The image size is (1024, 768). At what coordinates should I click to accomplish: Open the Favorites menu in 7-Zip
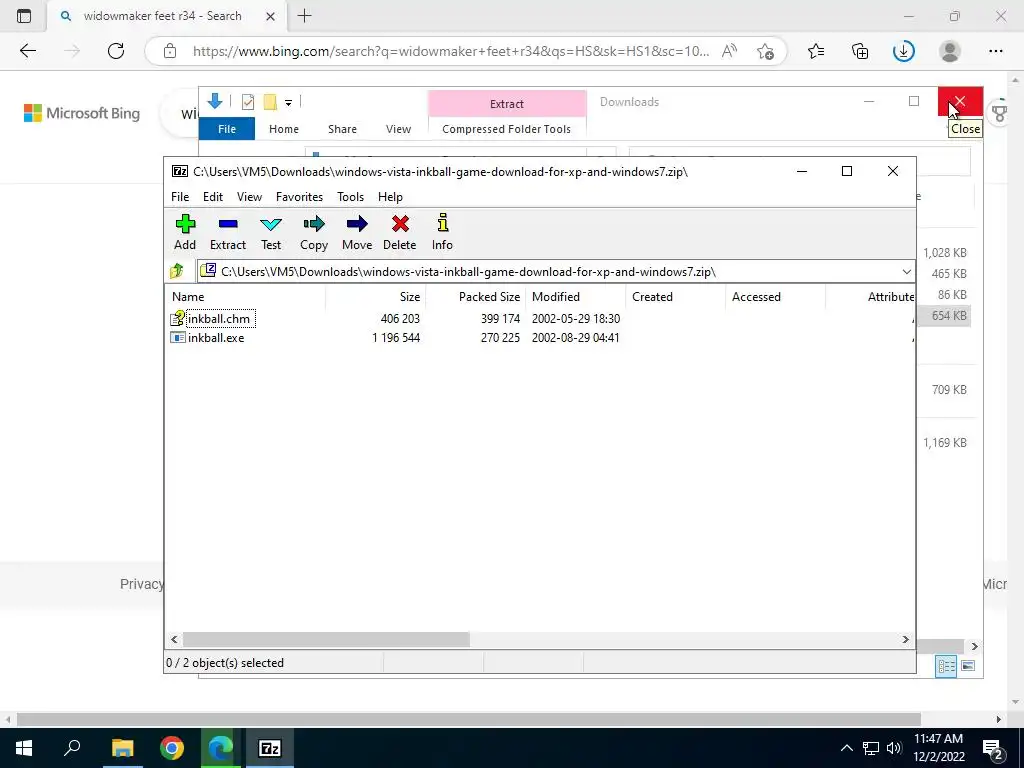[299, 197]
